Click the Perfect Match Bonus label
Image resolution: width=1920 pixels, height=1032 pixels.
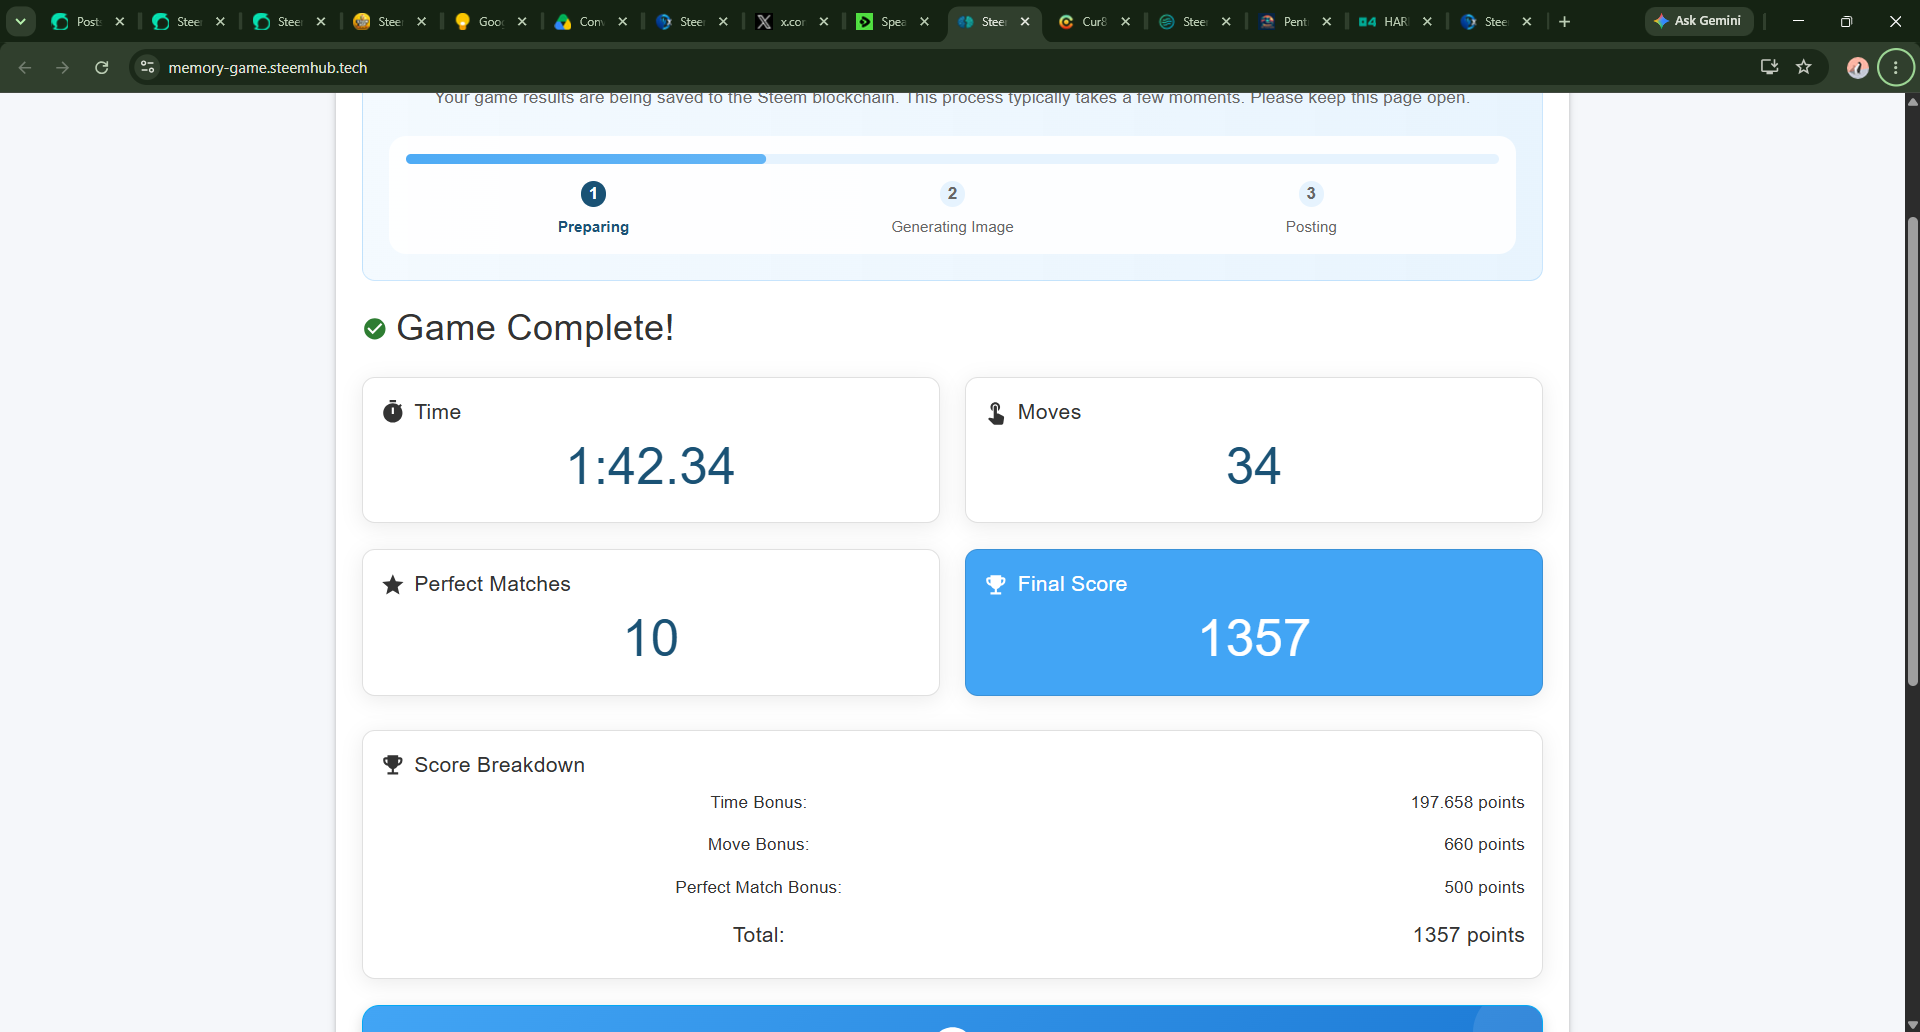(758, 887)
